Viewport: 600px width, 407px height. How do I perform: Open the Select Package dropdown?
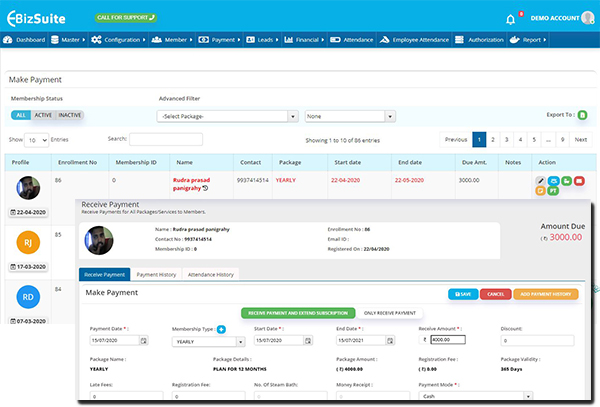227,116
